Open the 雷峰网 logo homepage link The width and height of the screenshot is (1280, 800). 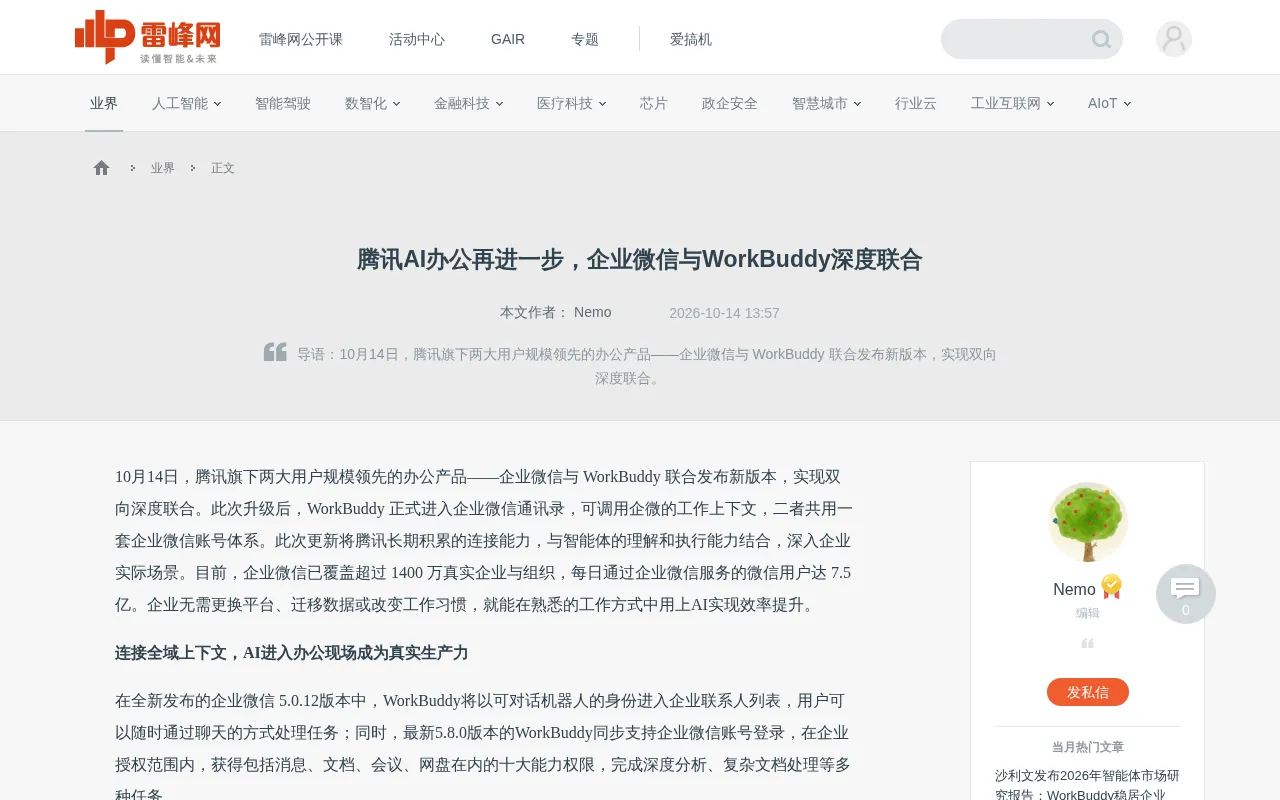[x=147, y=38]
